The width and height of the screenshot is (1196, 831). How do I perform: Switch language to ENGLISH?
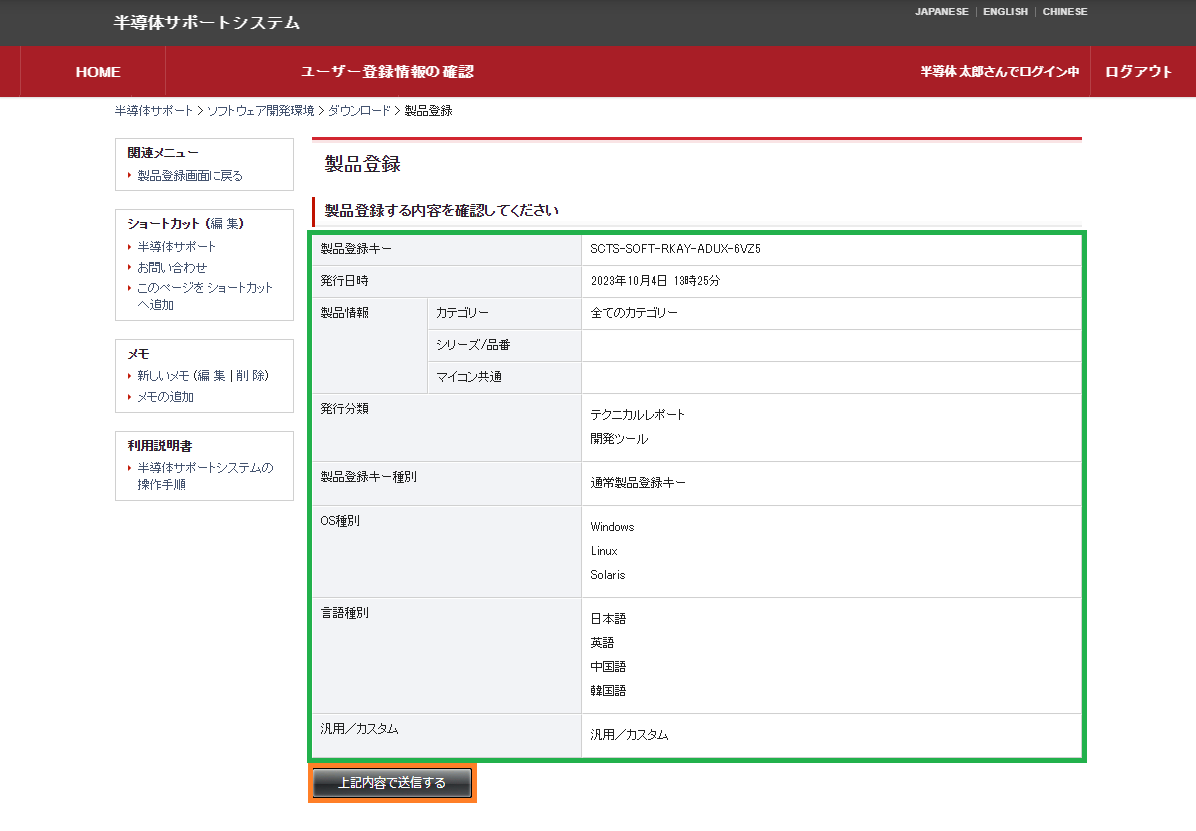click(1005, 11)
